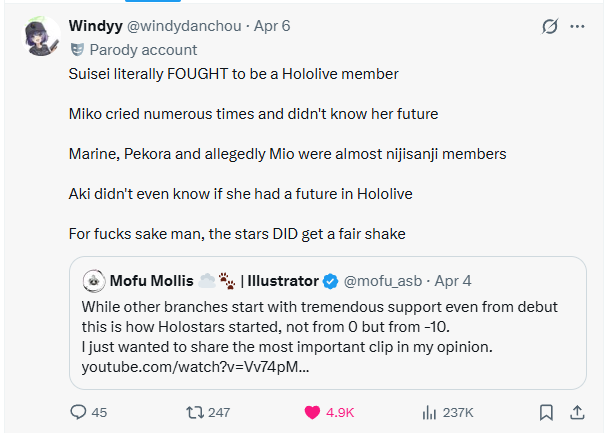Viewport: 607px width, 433px height.
Task: Click the Mofu Mollis | Illustrator name
Action: 214,281
